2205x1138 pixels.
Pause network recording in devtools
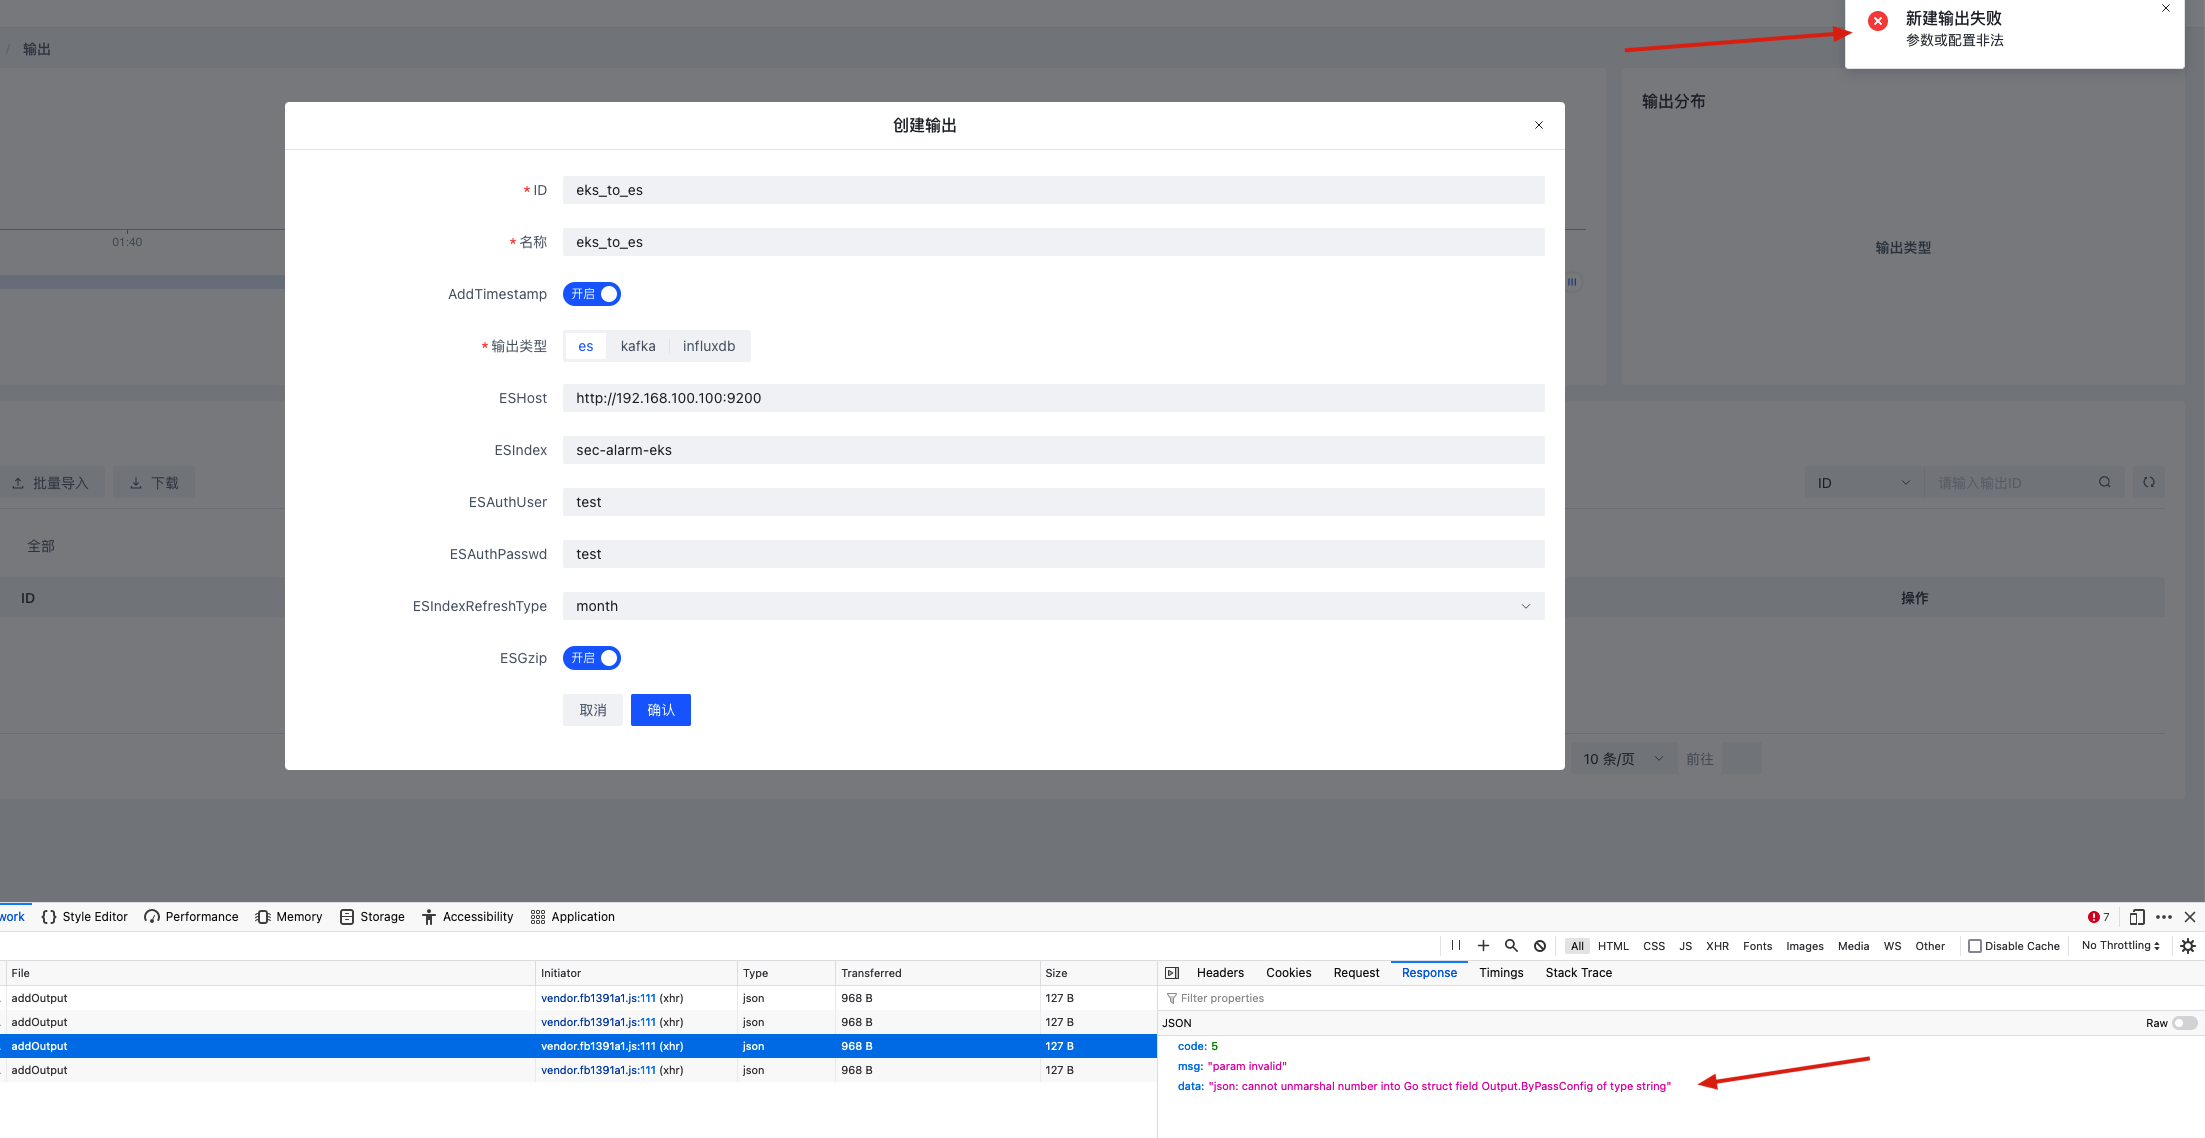1456,945
